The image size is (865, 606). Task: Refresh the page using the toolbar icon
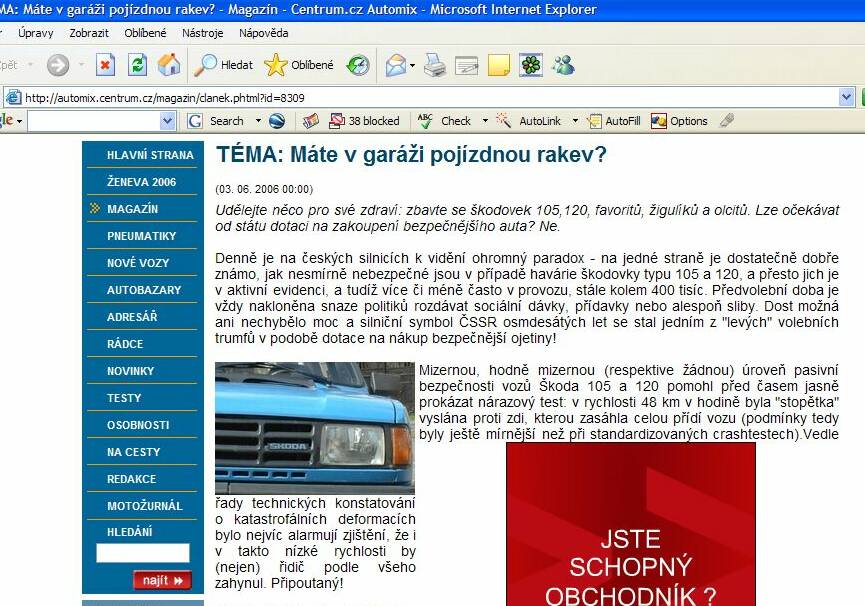coord(137,65)
